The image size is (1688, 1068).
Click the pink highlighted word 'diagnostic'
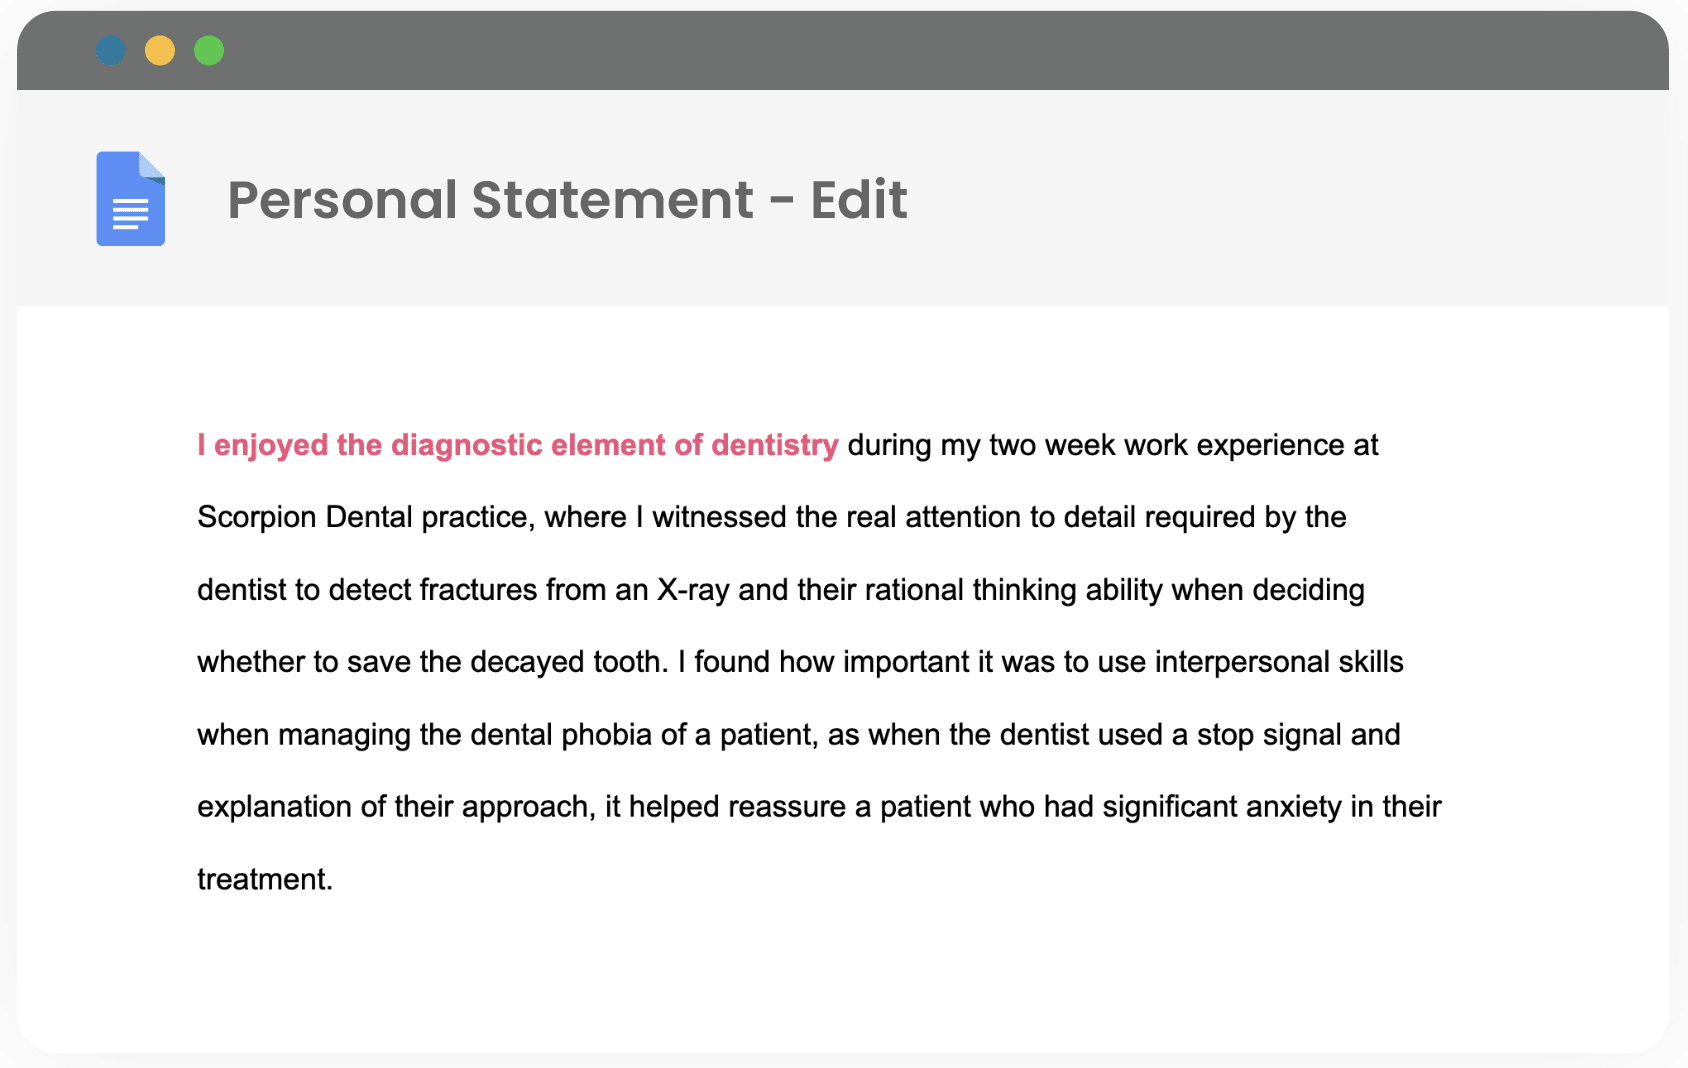pos(466,445)
